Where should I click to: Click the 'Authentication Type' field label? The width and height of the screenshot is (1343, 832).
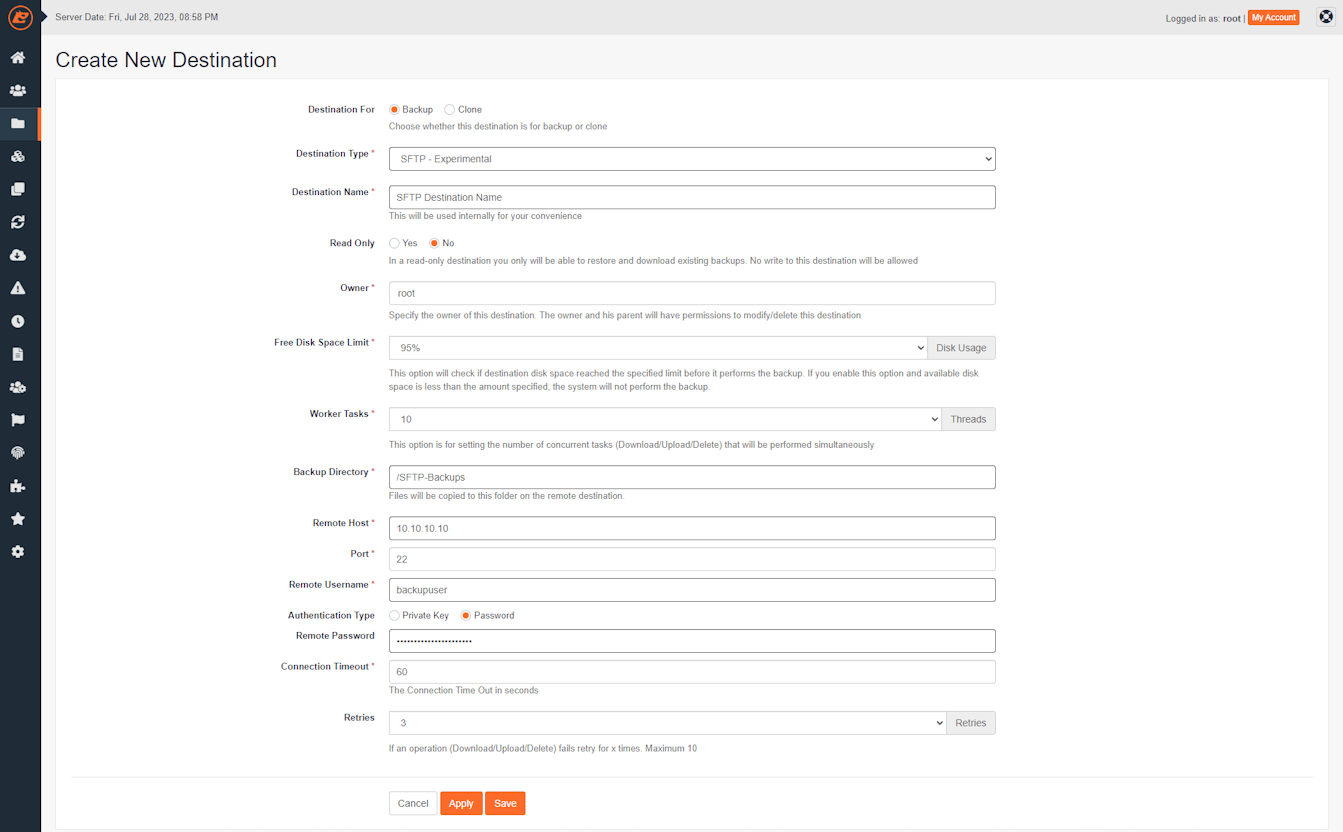pos(331,616)
